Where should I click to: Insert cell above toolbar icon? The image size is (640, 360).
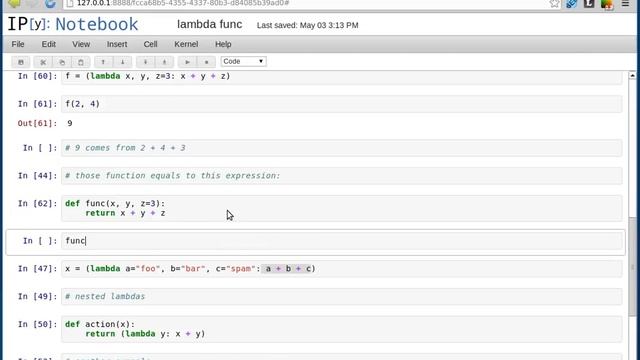click(x=164, y=62)
